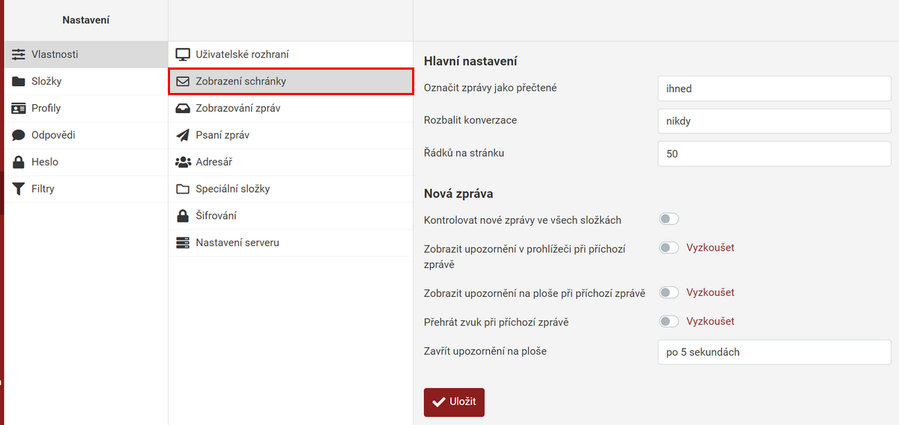Viewport: 899px width, 425px height.
Task: Expand the Rozbalit konverzace dropdown
Action: (x=773, y=121)
